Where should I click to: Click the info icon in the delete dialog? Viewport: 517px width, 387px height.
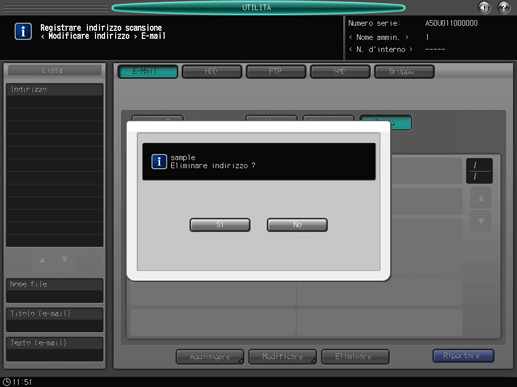point(159,162)
